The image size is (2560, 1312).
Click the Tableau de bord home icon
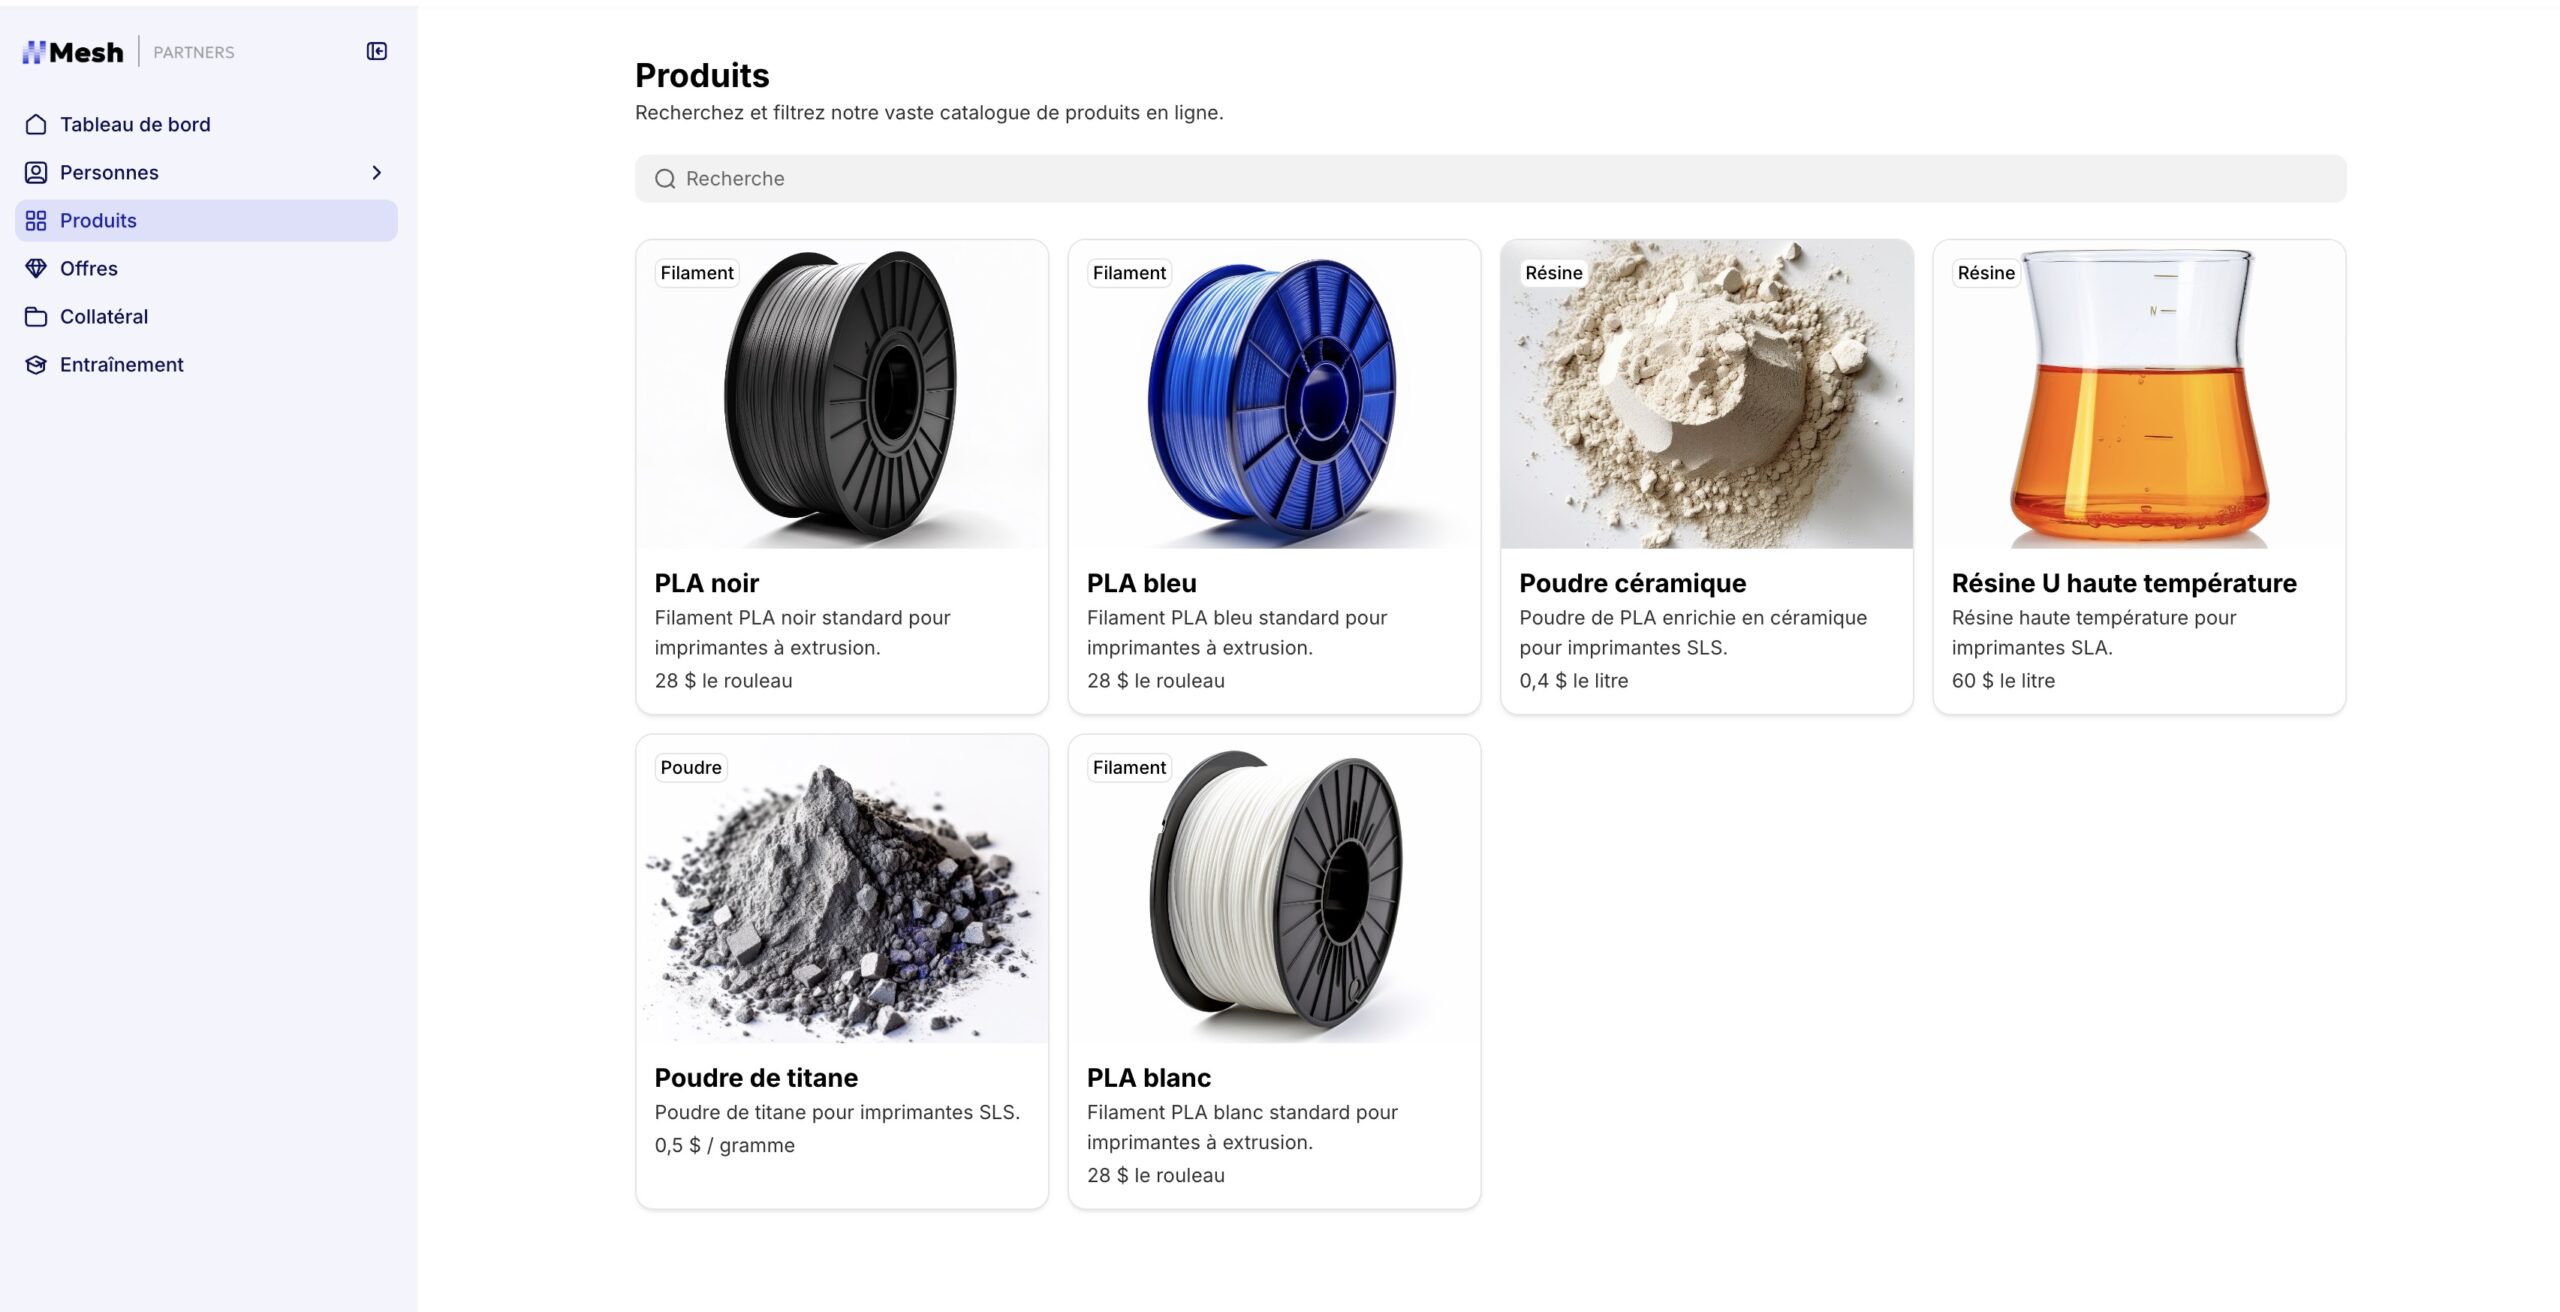(x=36, y=124)
